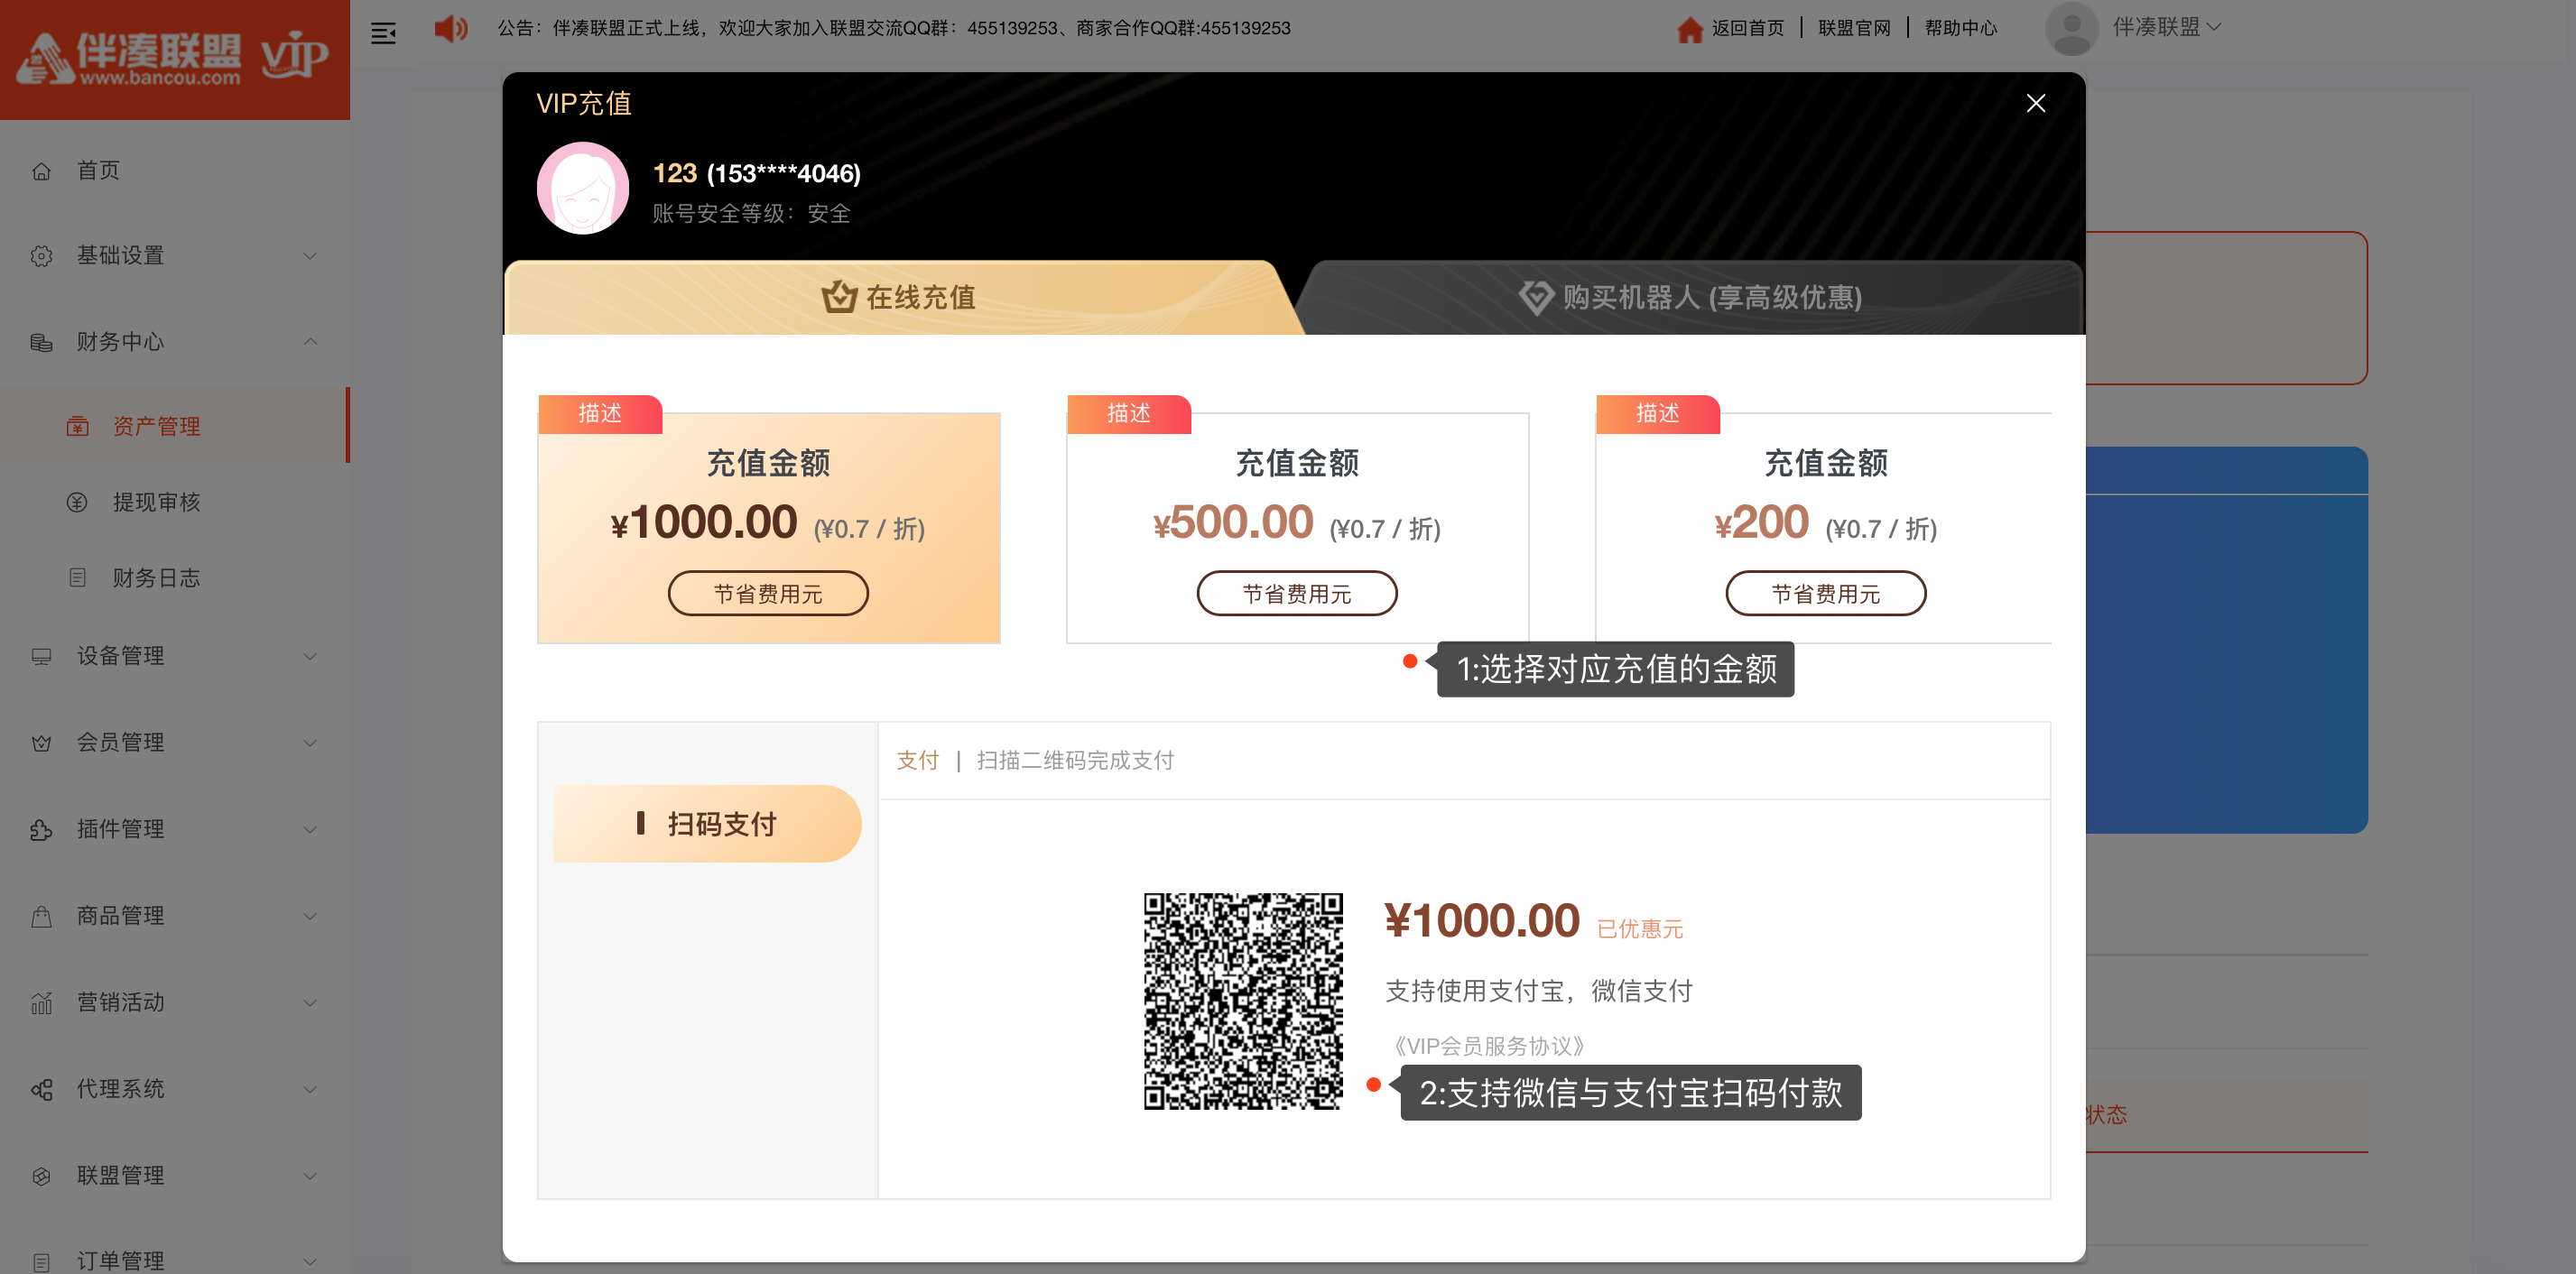Image resolution: width=2576 pixels, height=1274 pixels.
Task: Expand the 商品管理 menu chevron
Action: pyautogui.click(x=310, y=916)
